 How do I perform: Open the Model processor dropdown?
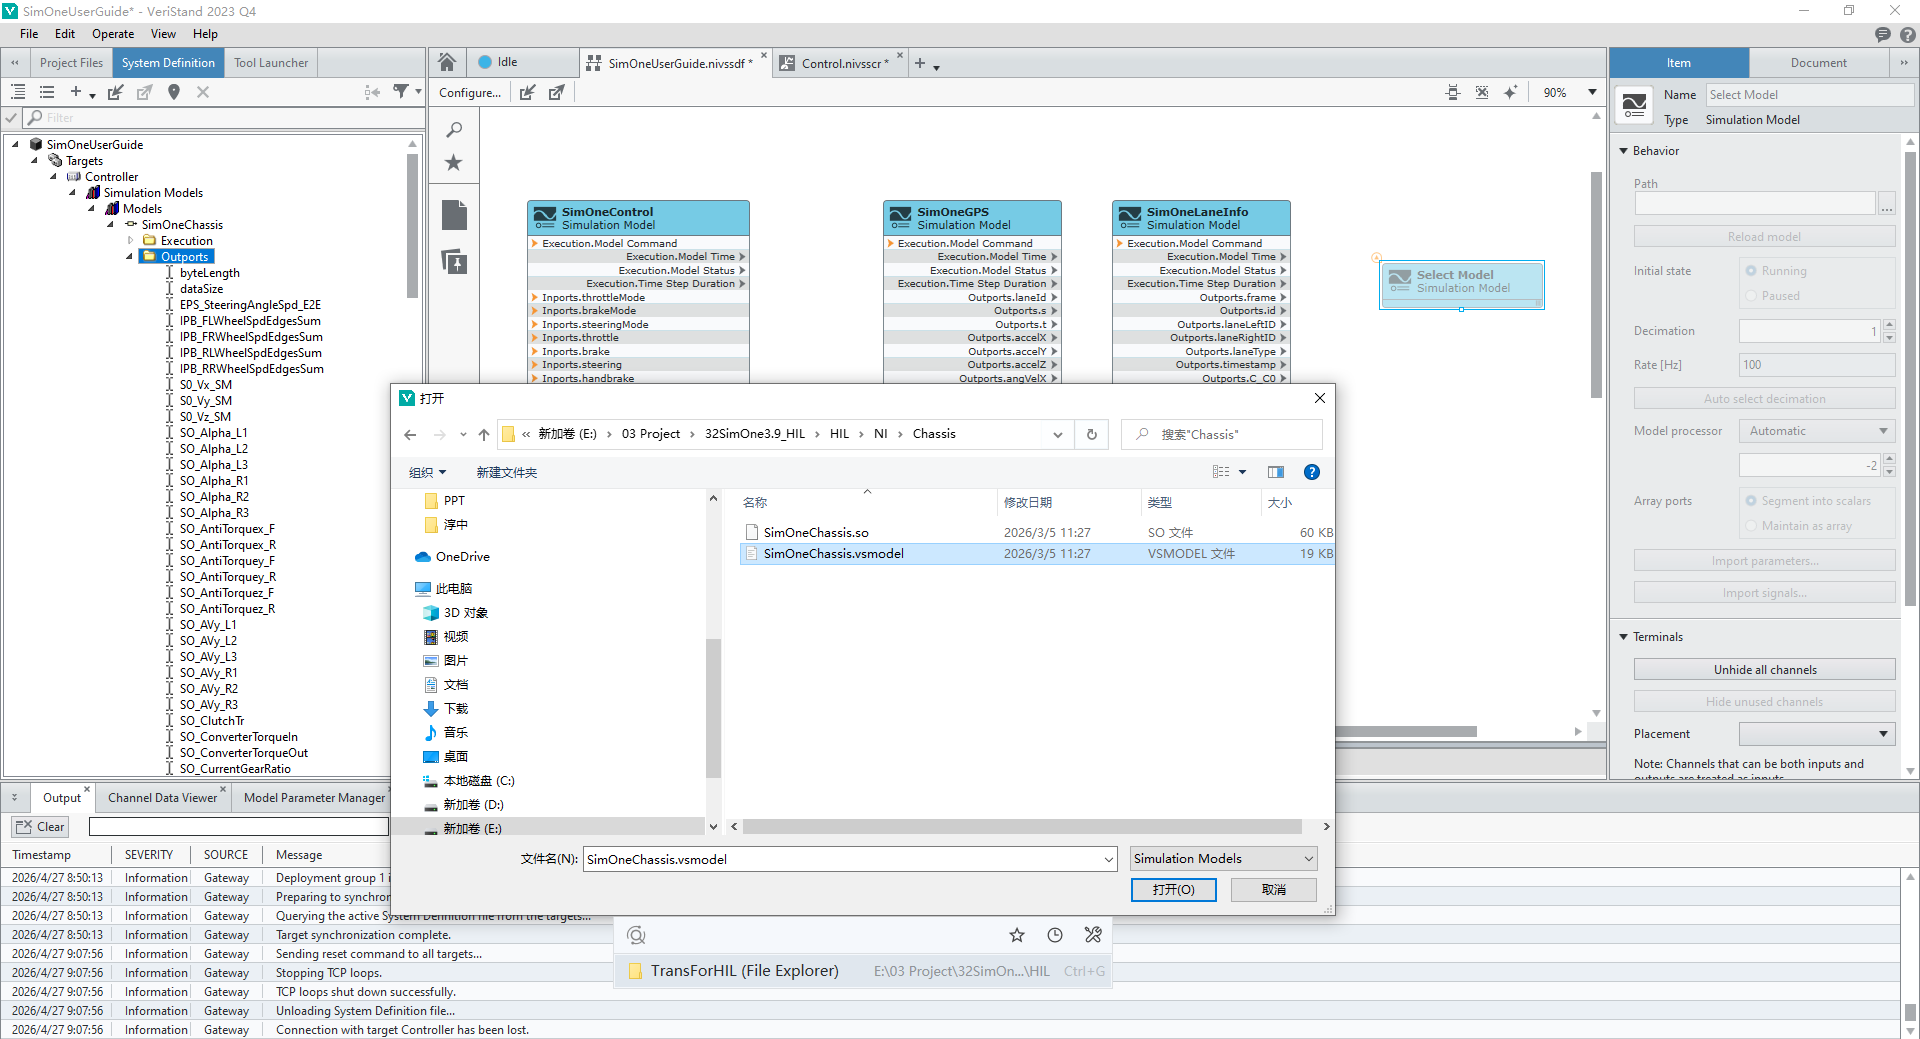[x=1817, y=431]
